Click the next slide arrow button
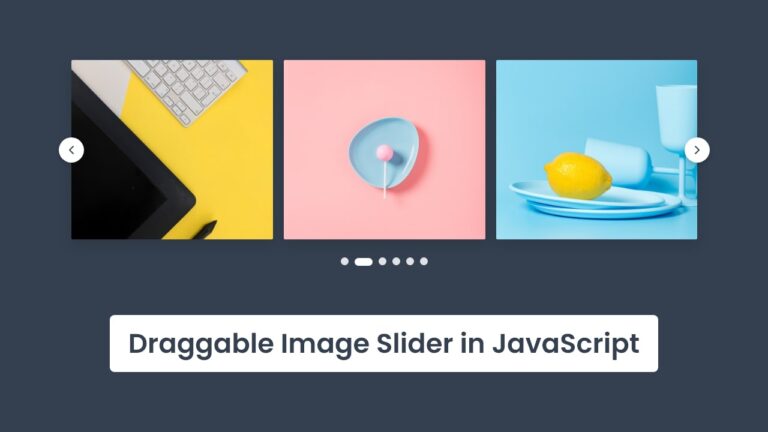The width and height of the screenshot is (768, 432). pos(697,150)
